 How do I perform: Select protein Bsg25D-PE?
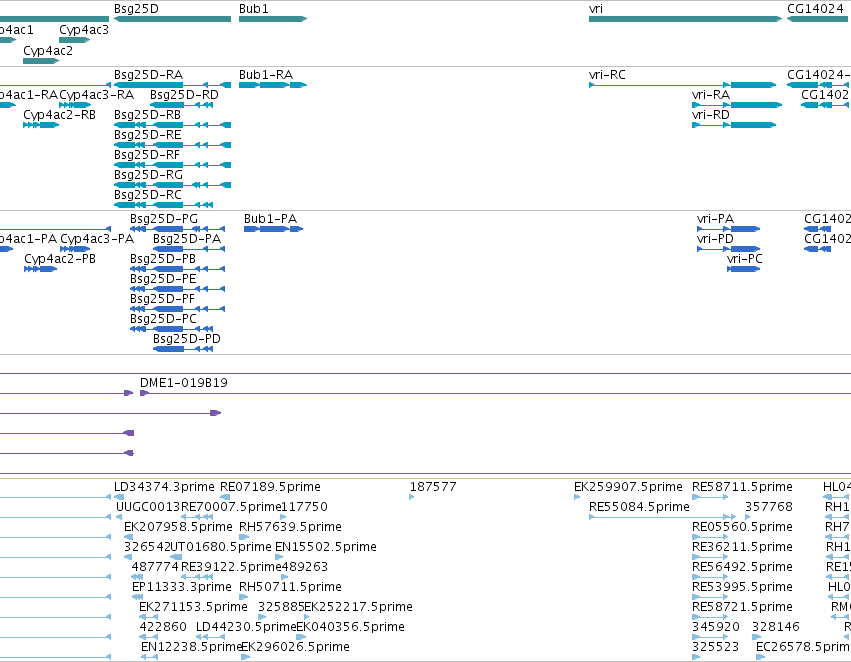[177, 289]
